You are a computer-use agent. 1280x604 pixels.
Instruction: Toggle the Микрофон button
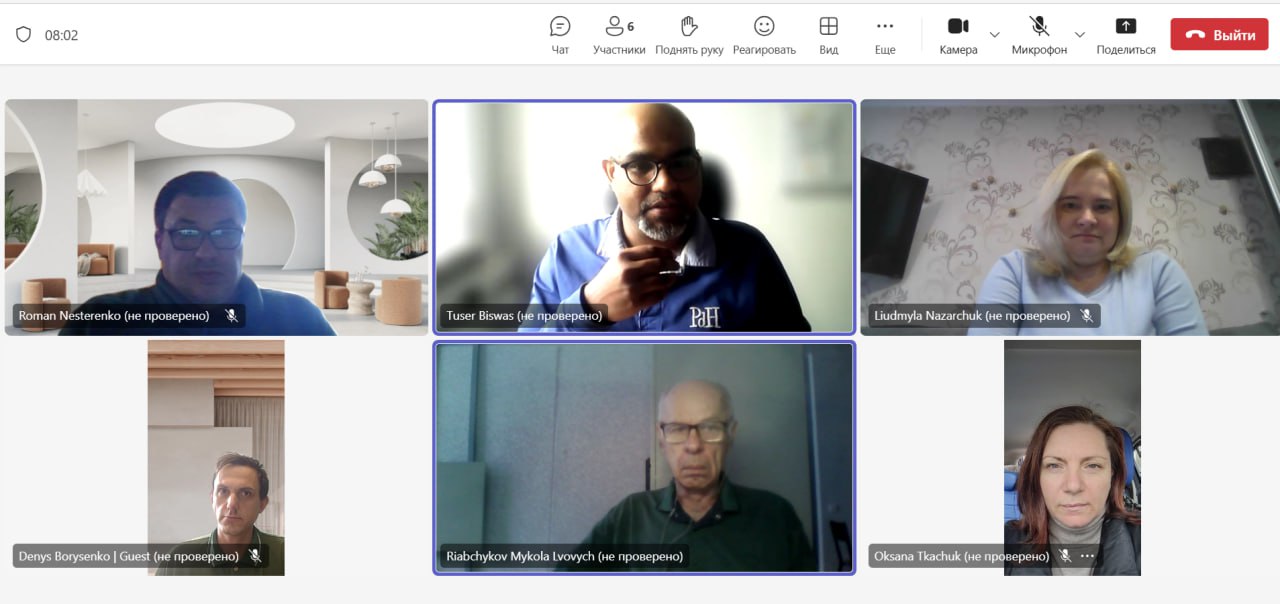(1039, 35)
